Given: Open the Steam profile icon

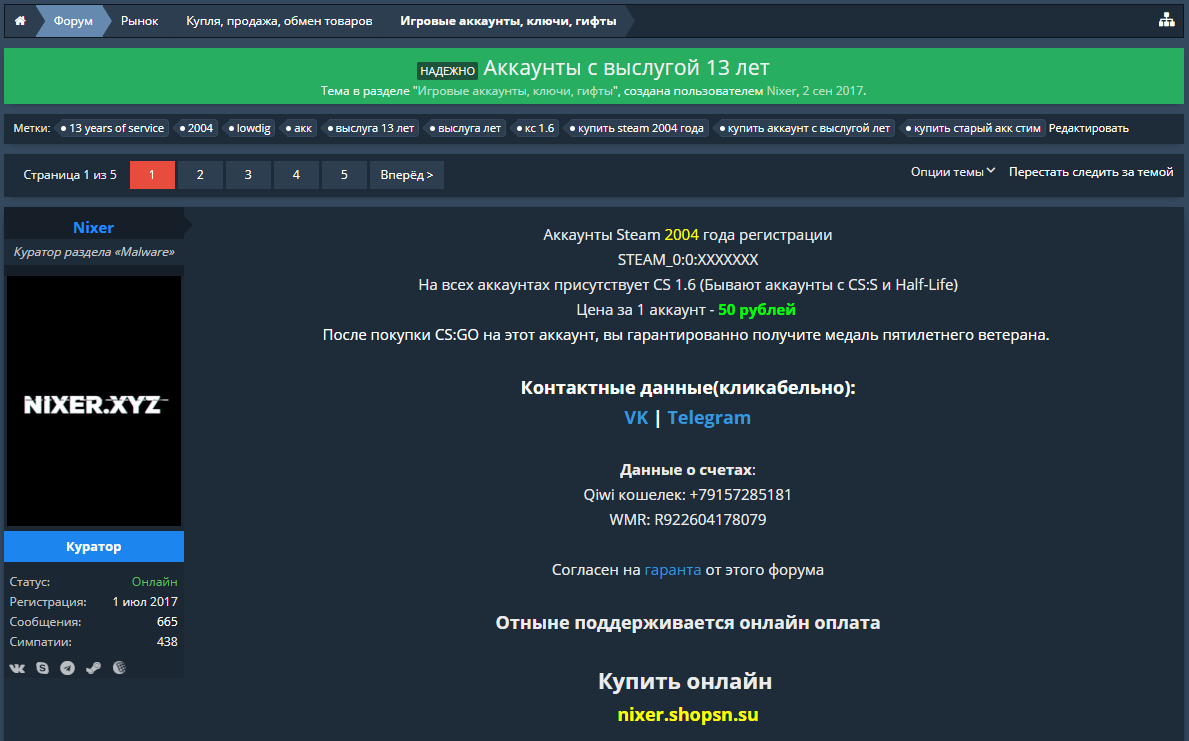Looking at the screenshot, I should pyautogui.click(x=93, y=668).
